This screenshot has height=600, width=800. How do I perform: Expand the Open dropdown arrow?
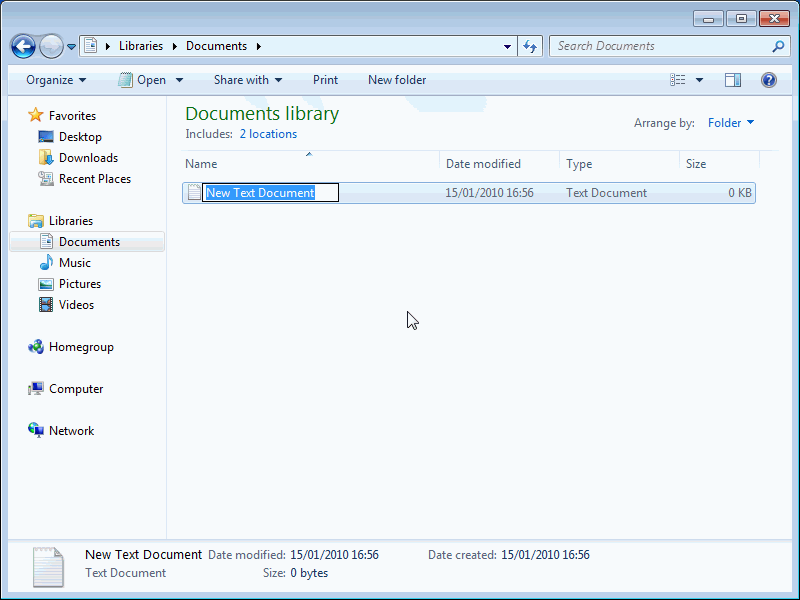179,80
